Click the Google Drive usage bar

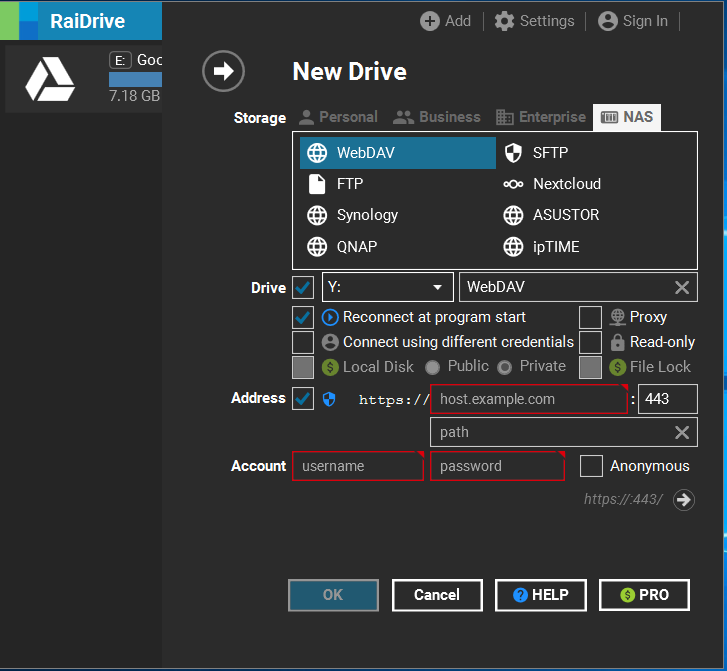[135, 79]
